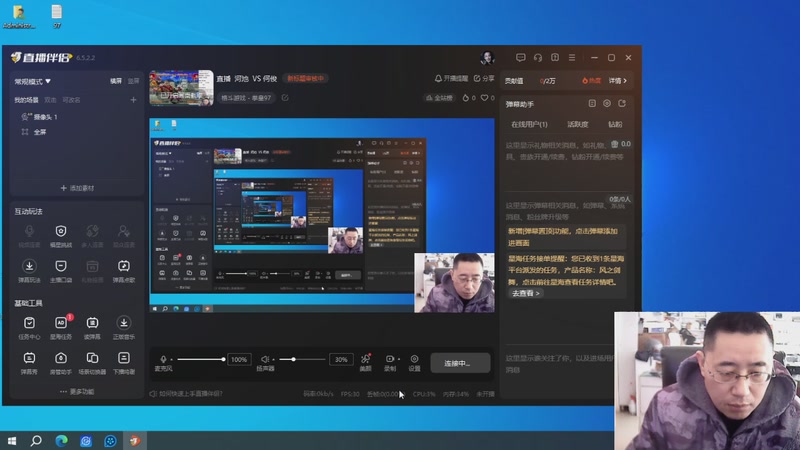Open Microsoft Edge from the taskbar
The height and width of the screenshot is (450, 800).
pyautogui.click(x=61, y=440)
